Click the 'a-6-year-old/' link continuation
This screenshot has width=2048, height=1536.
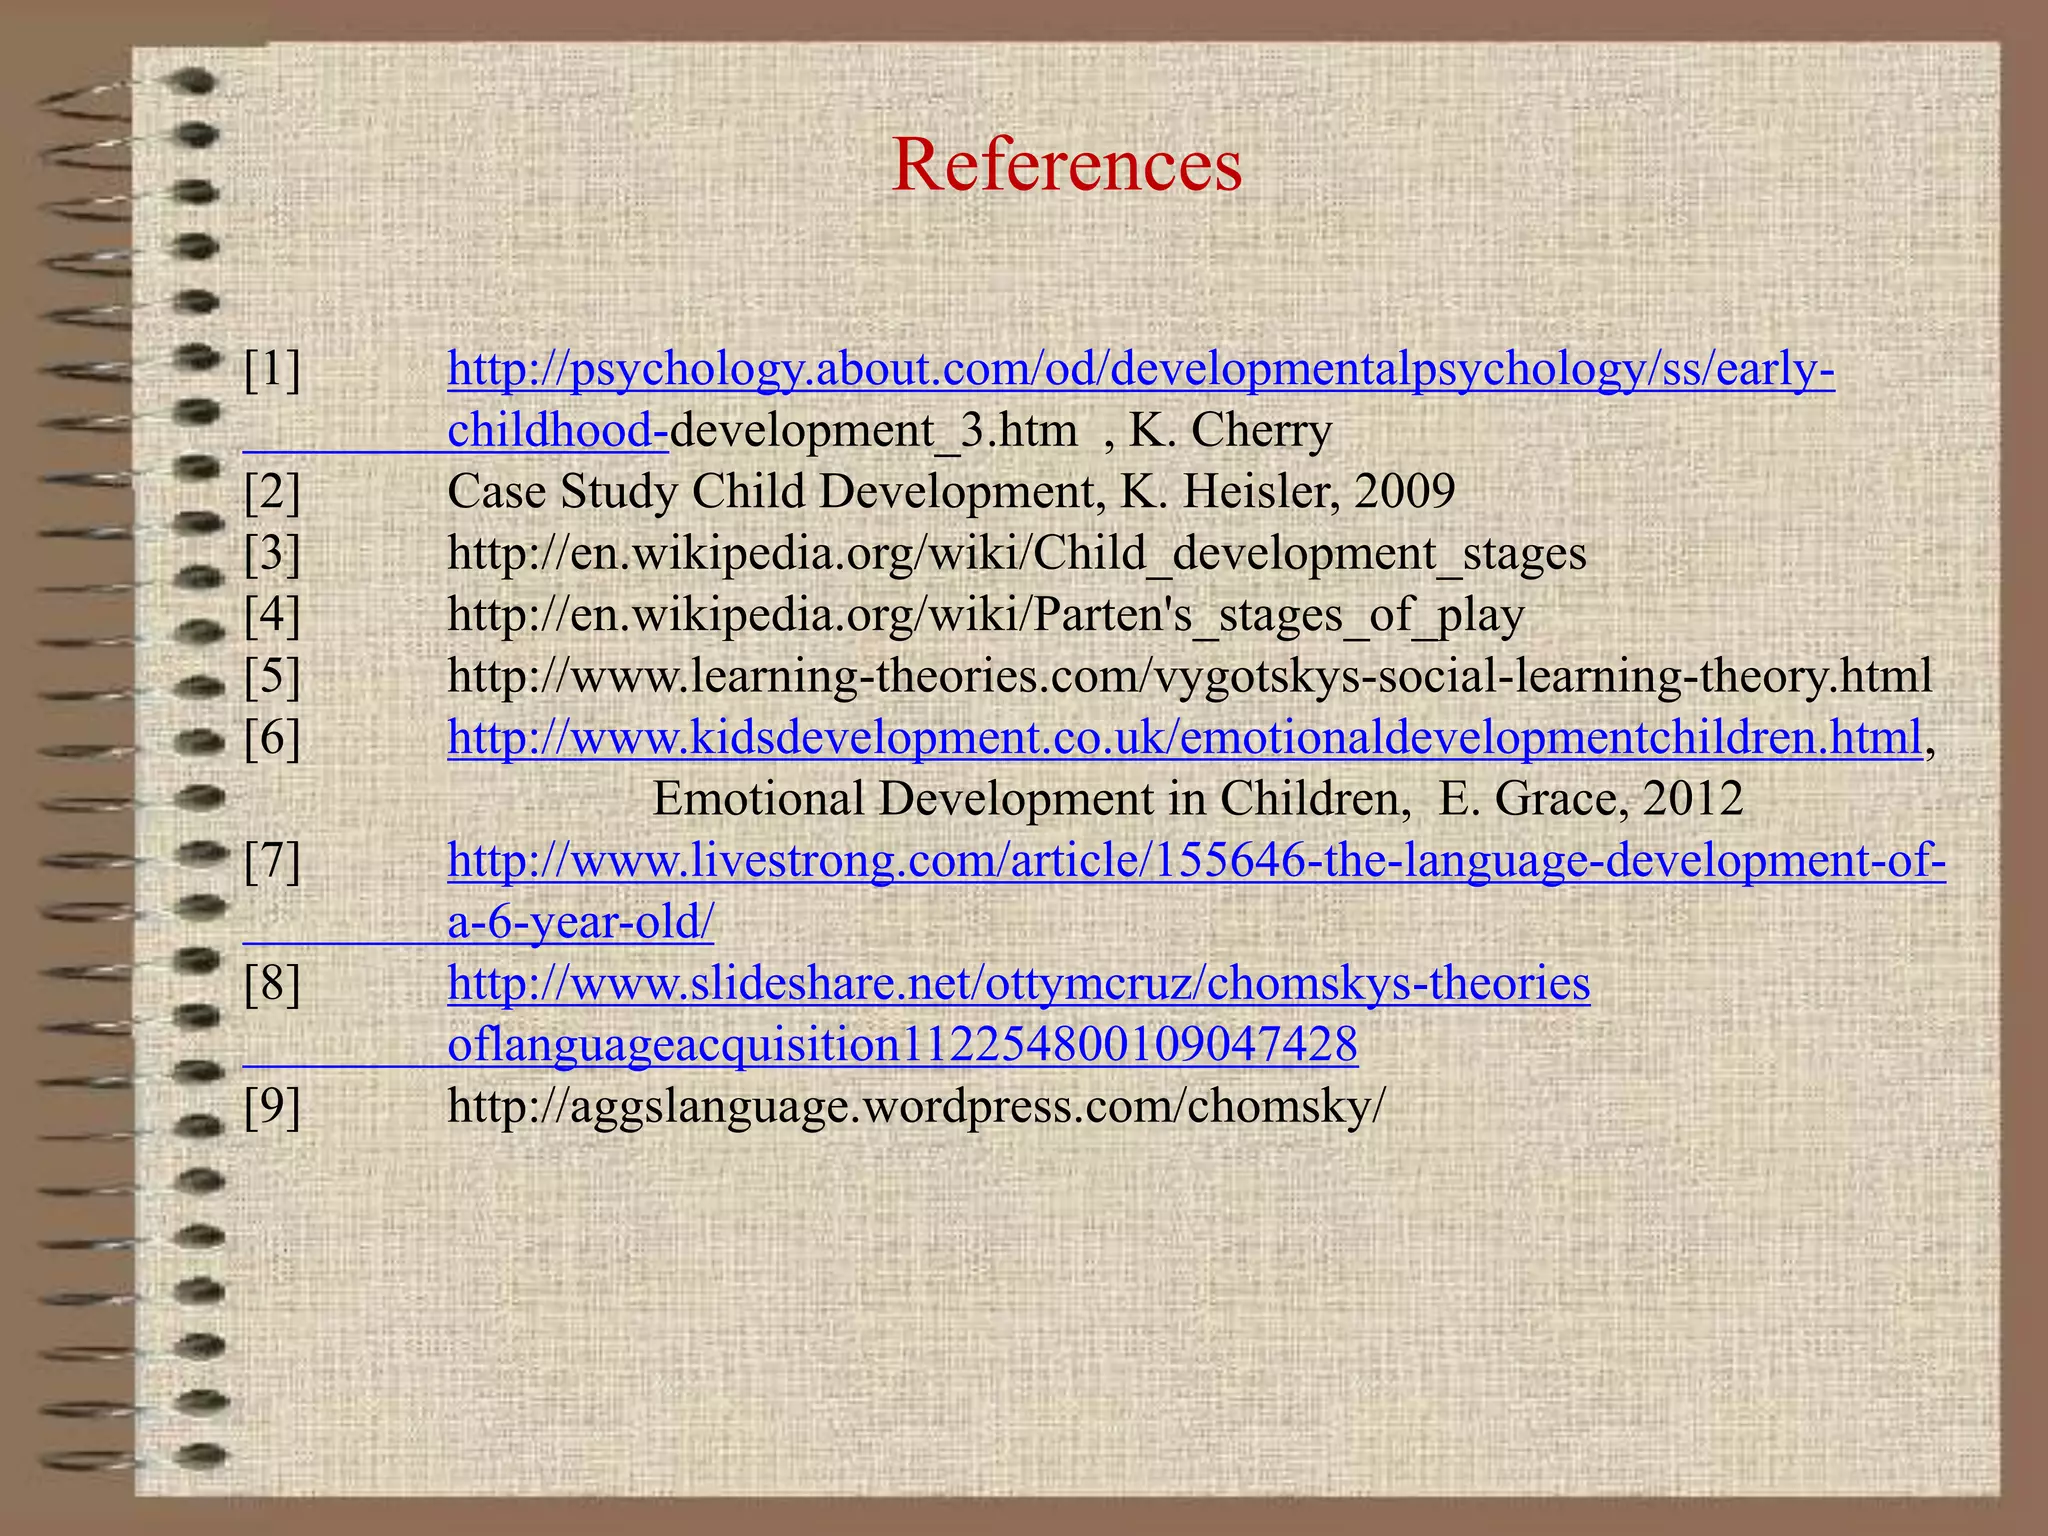[581, 922]
